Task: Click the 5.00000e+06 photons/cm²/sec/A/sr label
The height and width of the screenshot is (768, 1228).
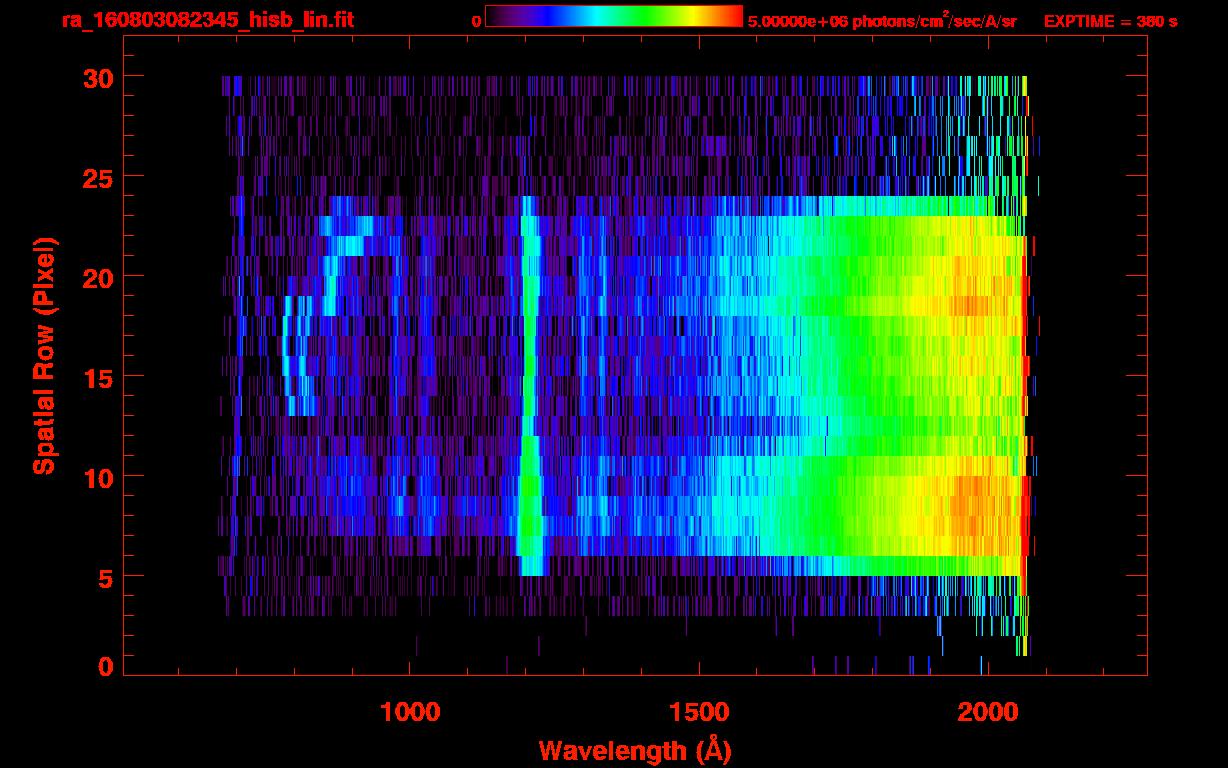Action: 882,20
